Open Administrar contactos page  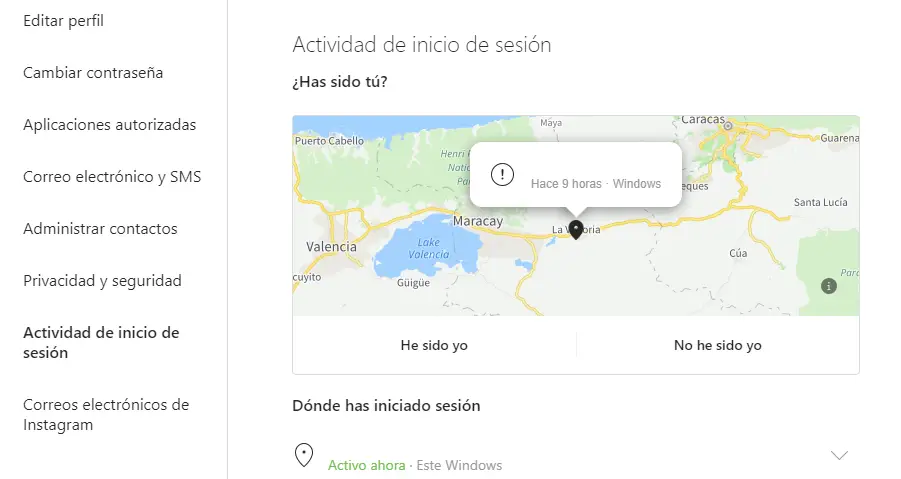[100, 229]
